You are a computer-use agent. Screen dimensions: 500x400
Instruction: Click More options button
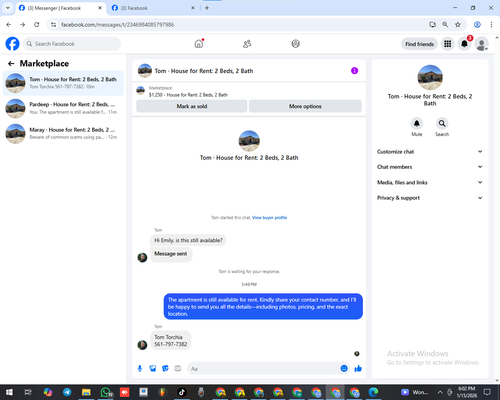(305, 106)
